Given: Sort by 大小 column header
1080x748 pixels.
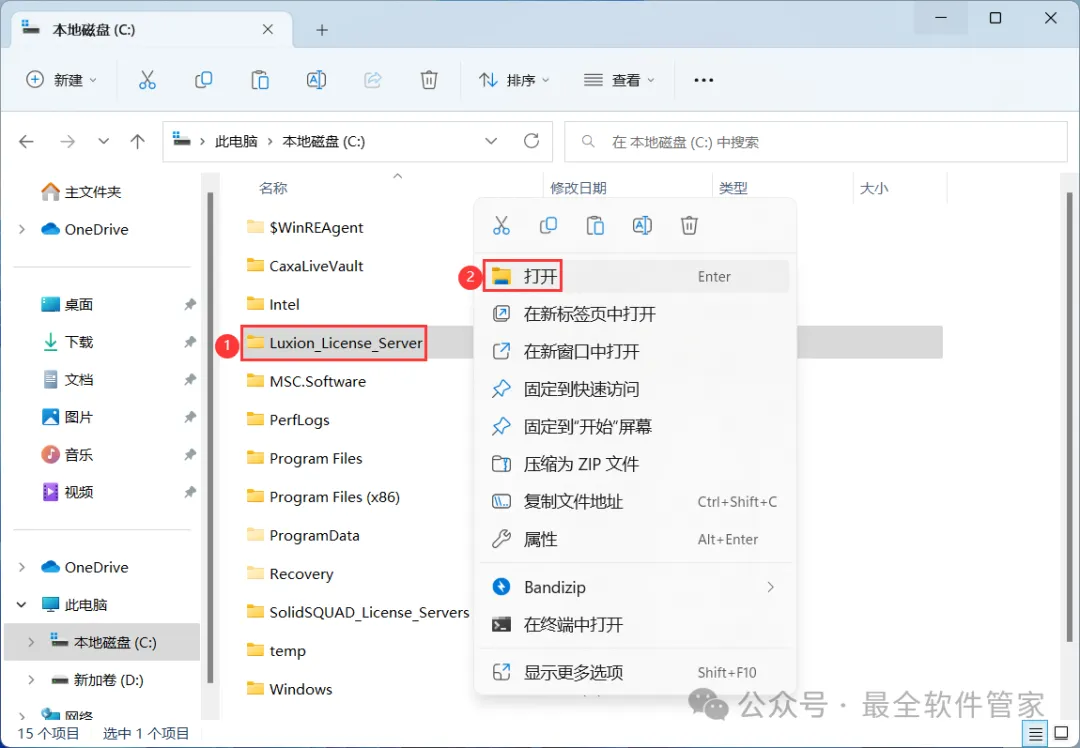Looking at the screenshot, I should (874, 188).
